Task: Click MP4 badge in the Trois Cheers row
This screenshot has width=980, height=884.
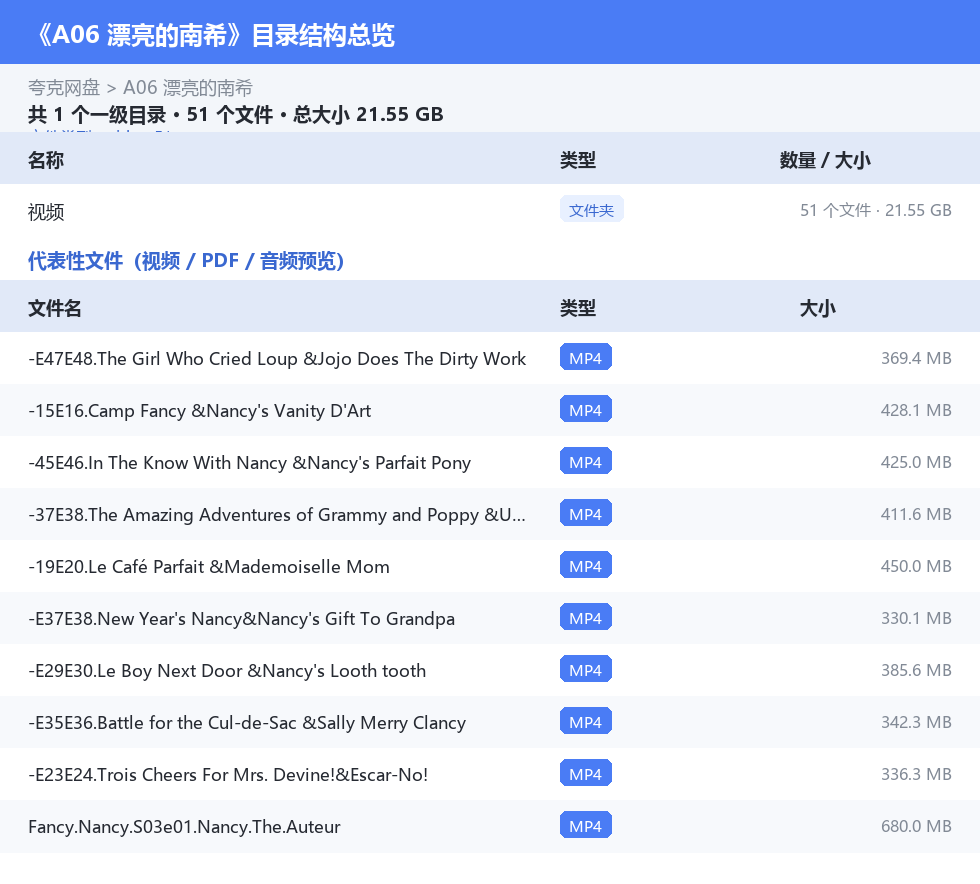Action: 586,773
